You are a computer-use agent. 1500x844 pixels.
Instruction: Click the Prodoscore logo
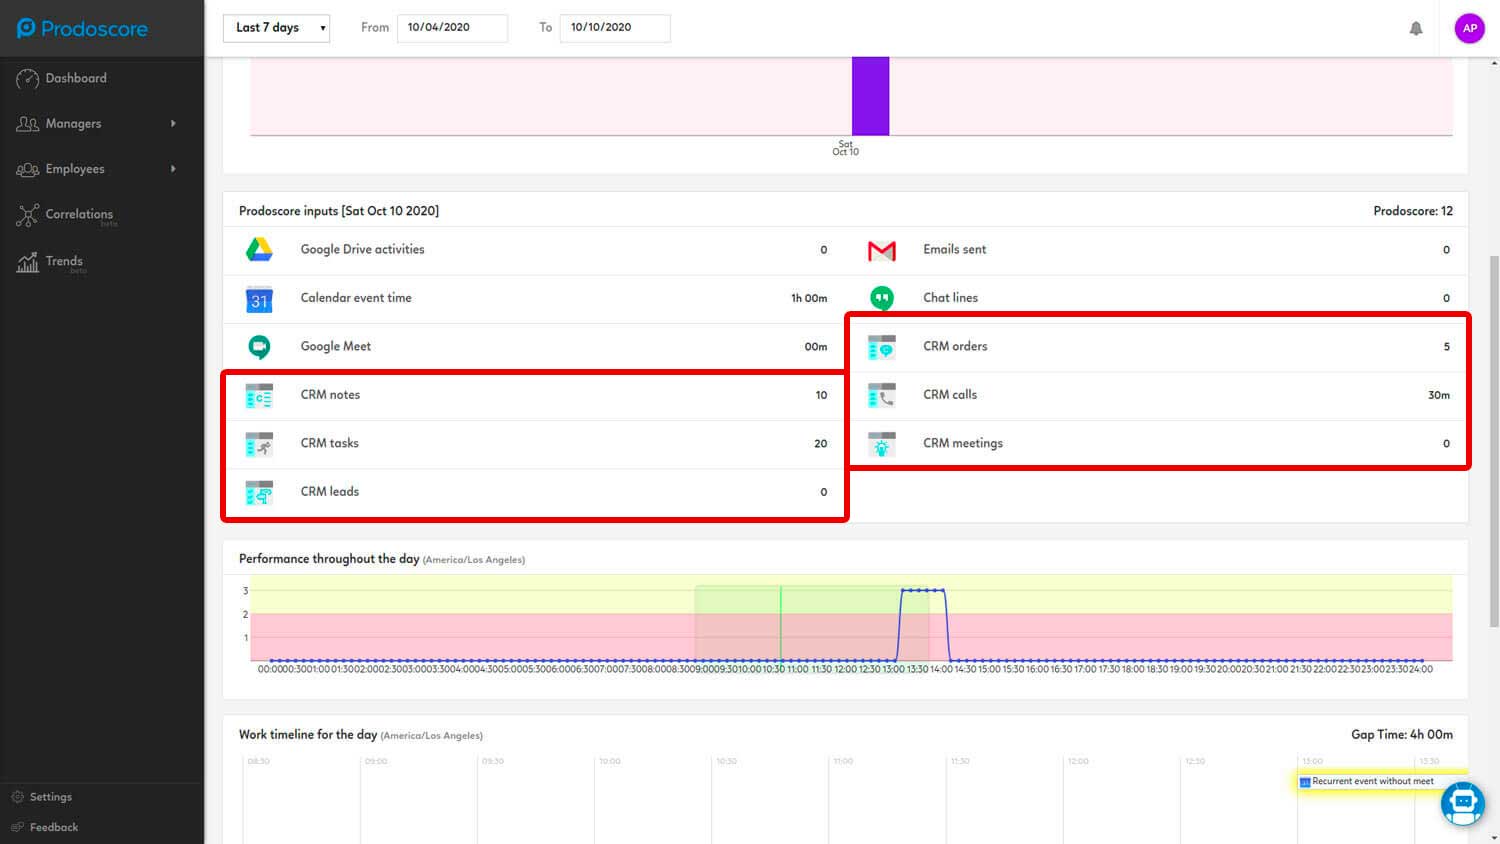(x=82, y=28)
